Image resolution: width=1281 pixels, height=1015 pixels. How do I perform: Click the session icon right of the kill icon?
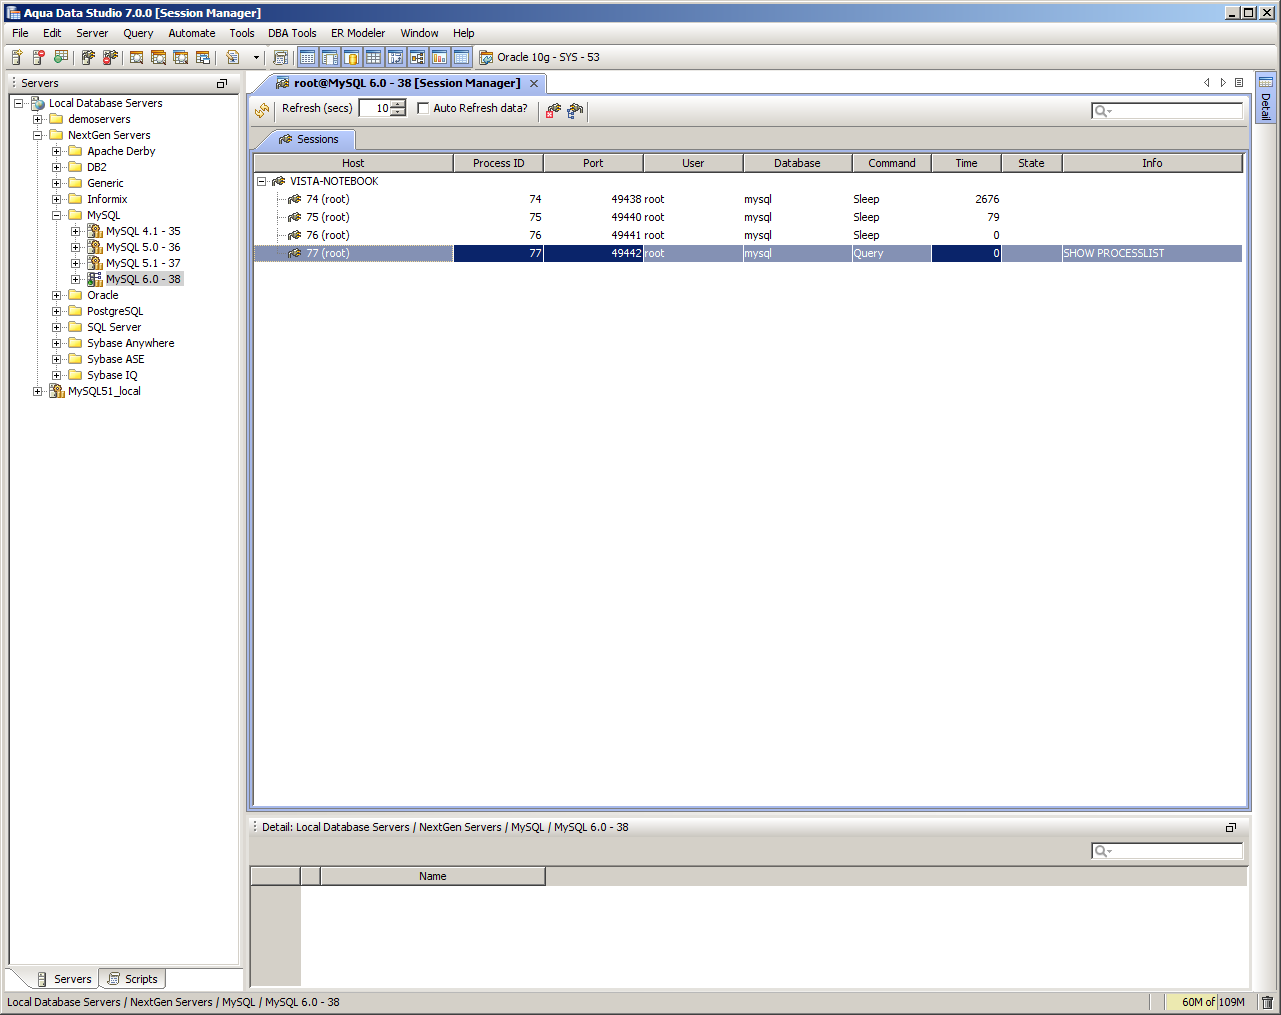point(575,110)
